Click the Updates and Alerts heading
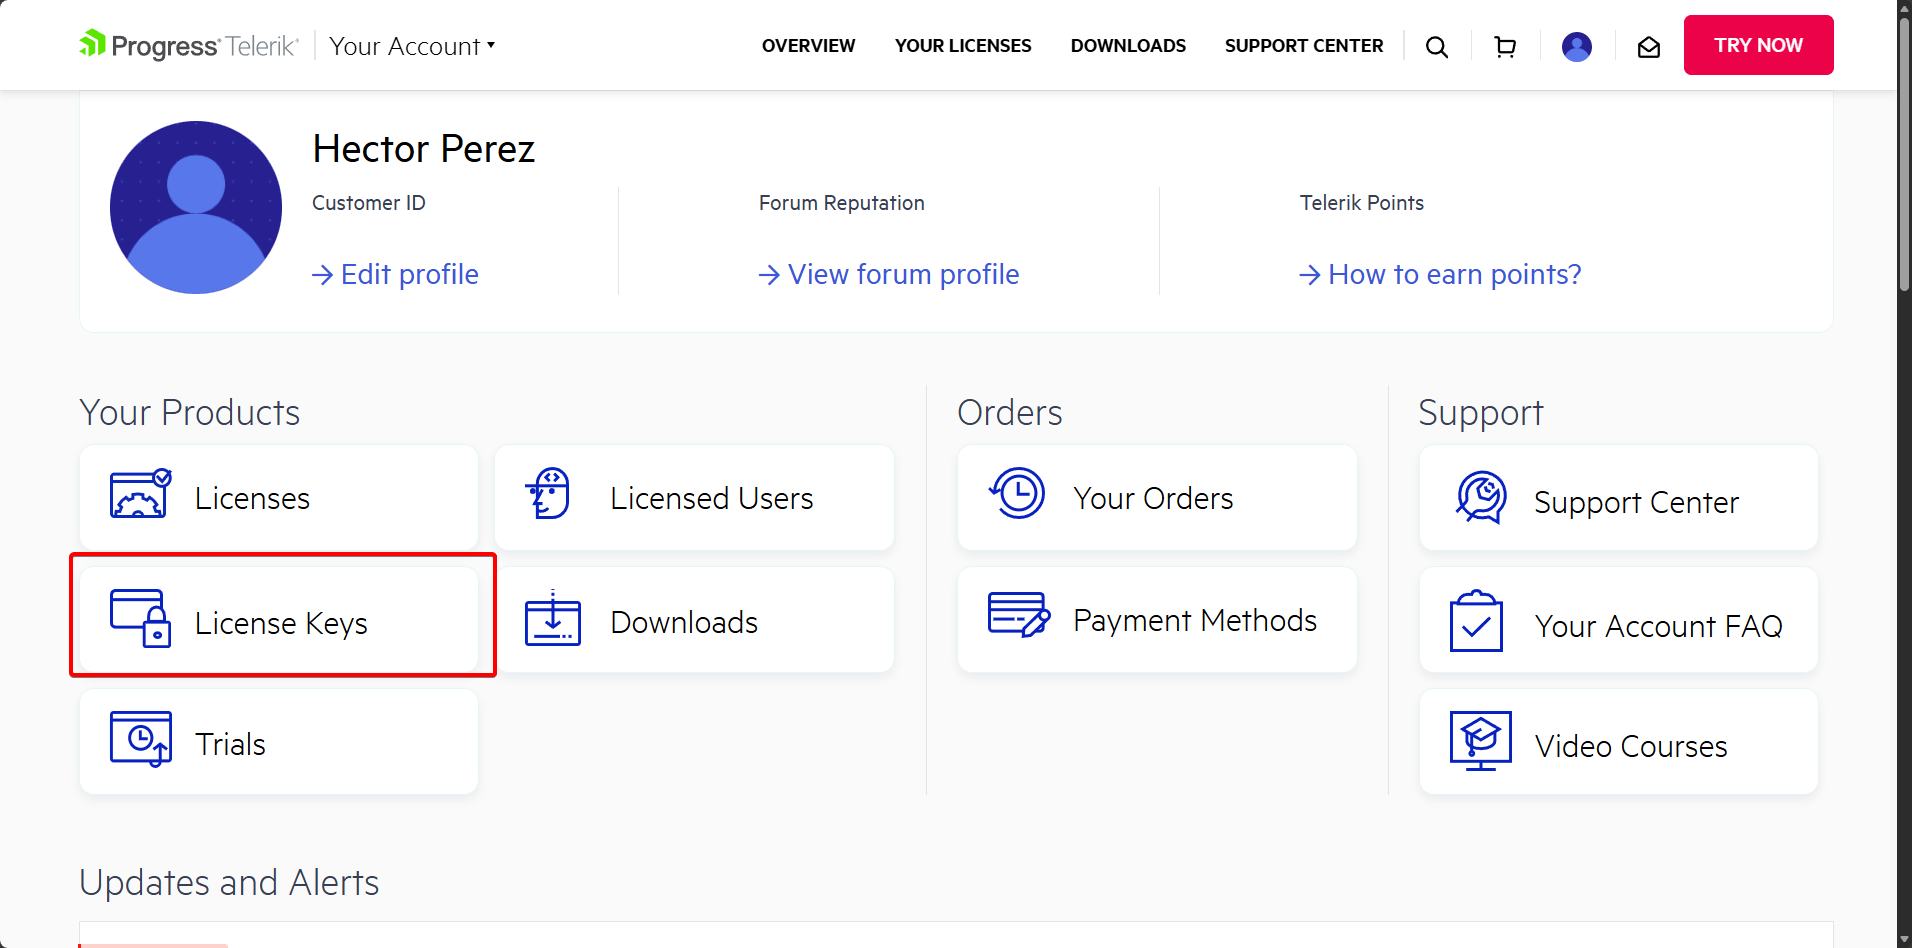 (x=229, y=883)
